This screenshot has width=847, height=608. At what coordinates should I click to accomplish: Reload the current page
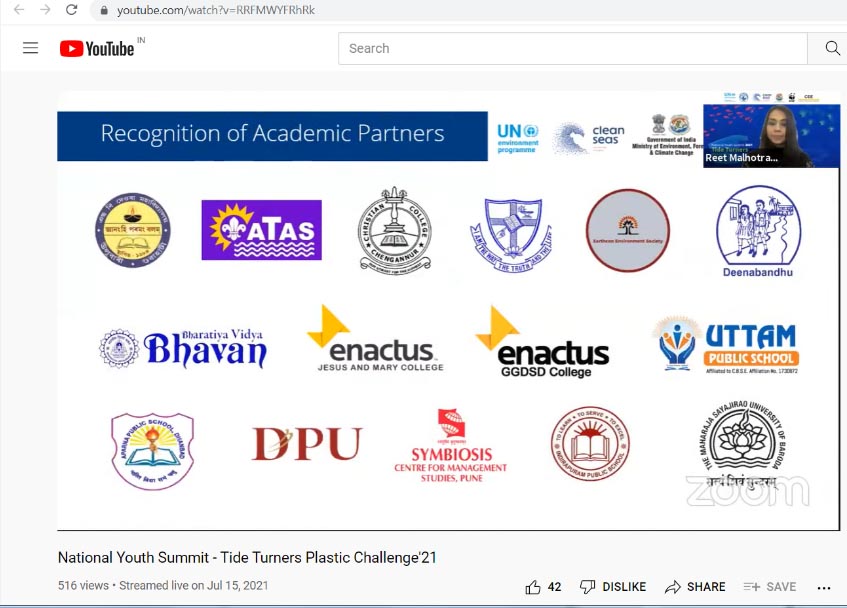click(71, 10)
